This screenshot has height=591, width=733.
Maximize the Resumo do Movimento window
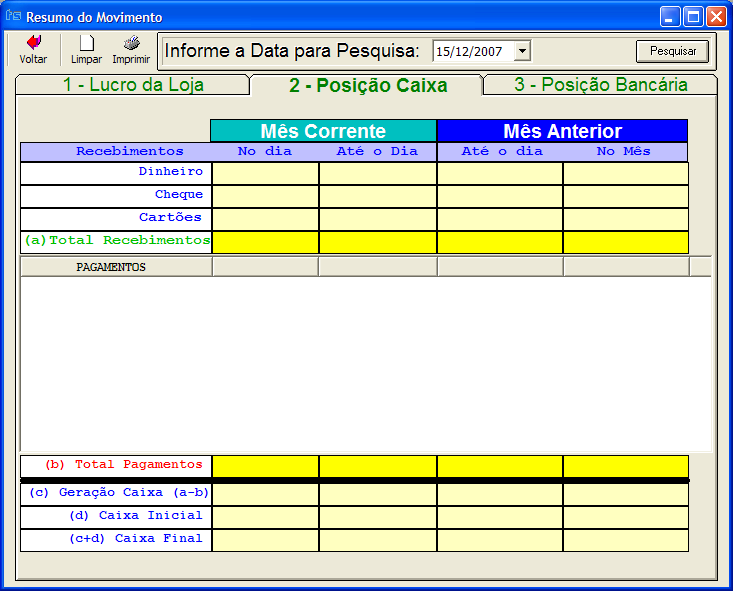pyautogui.click(x=693, y=17)
